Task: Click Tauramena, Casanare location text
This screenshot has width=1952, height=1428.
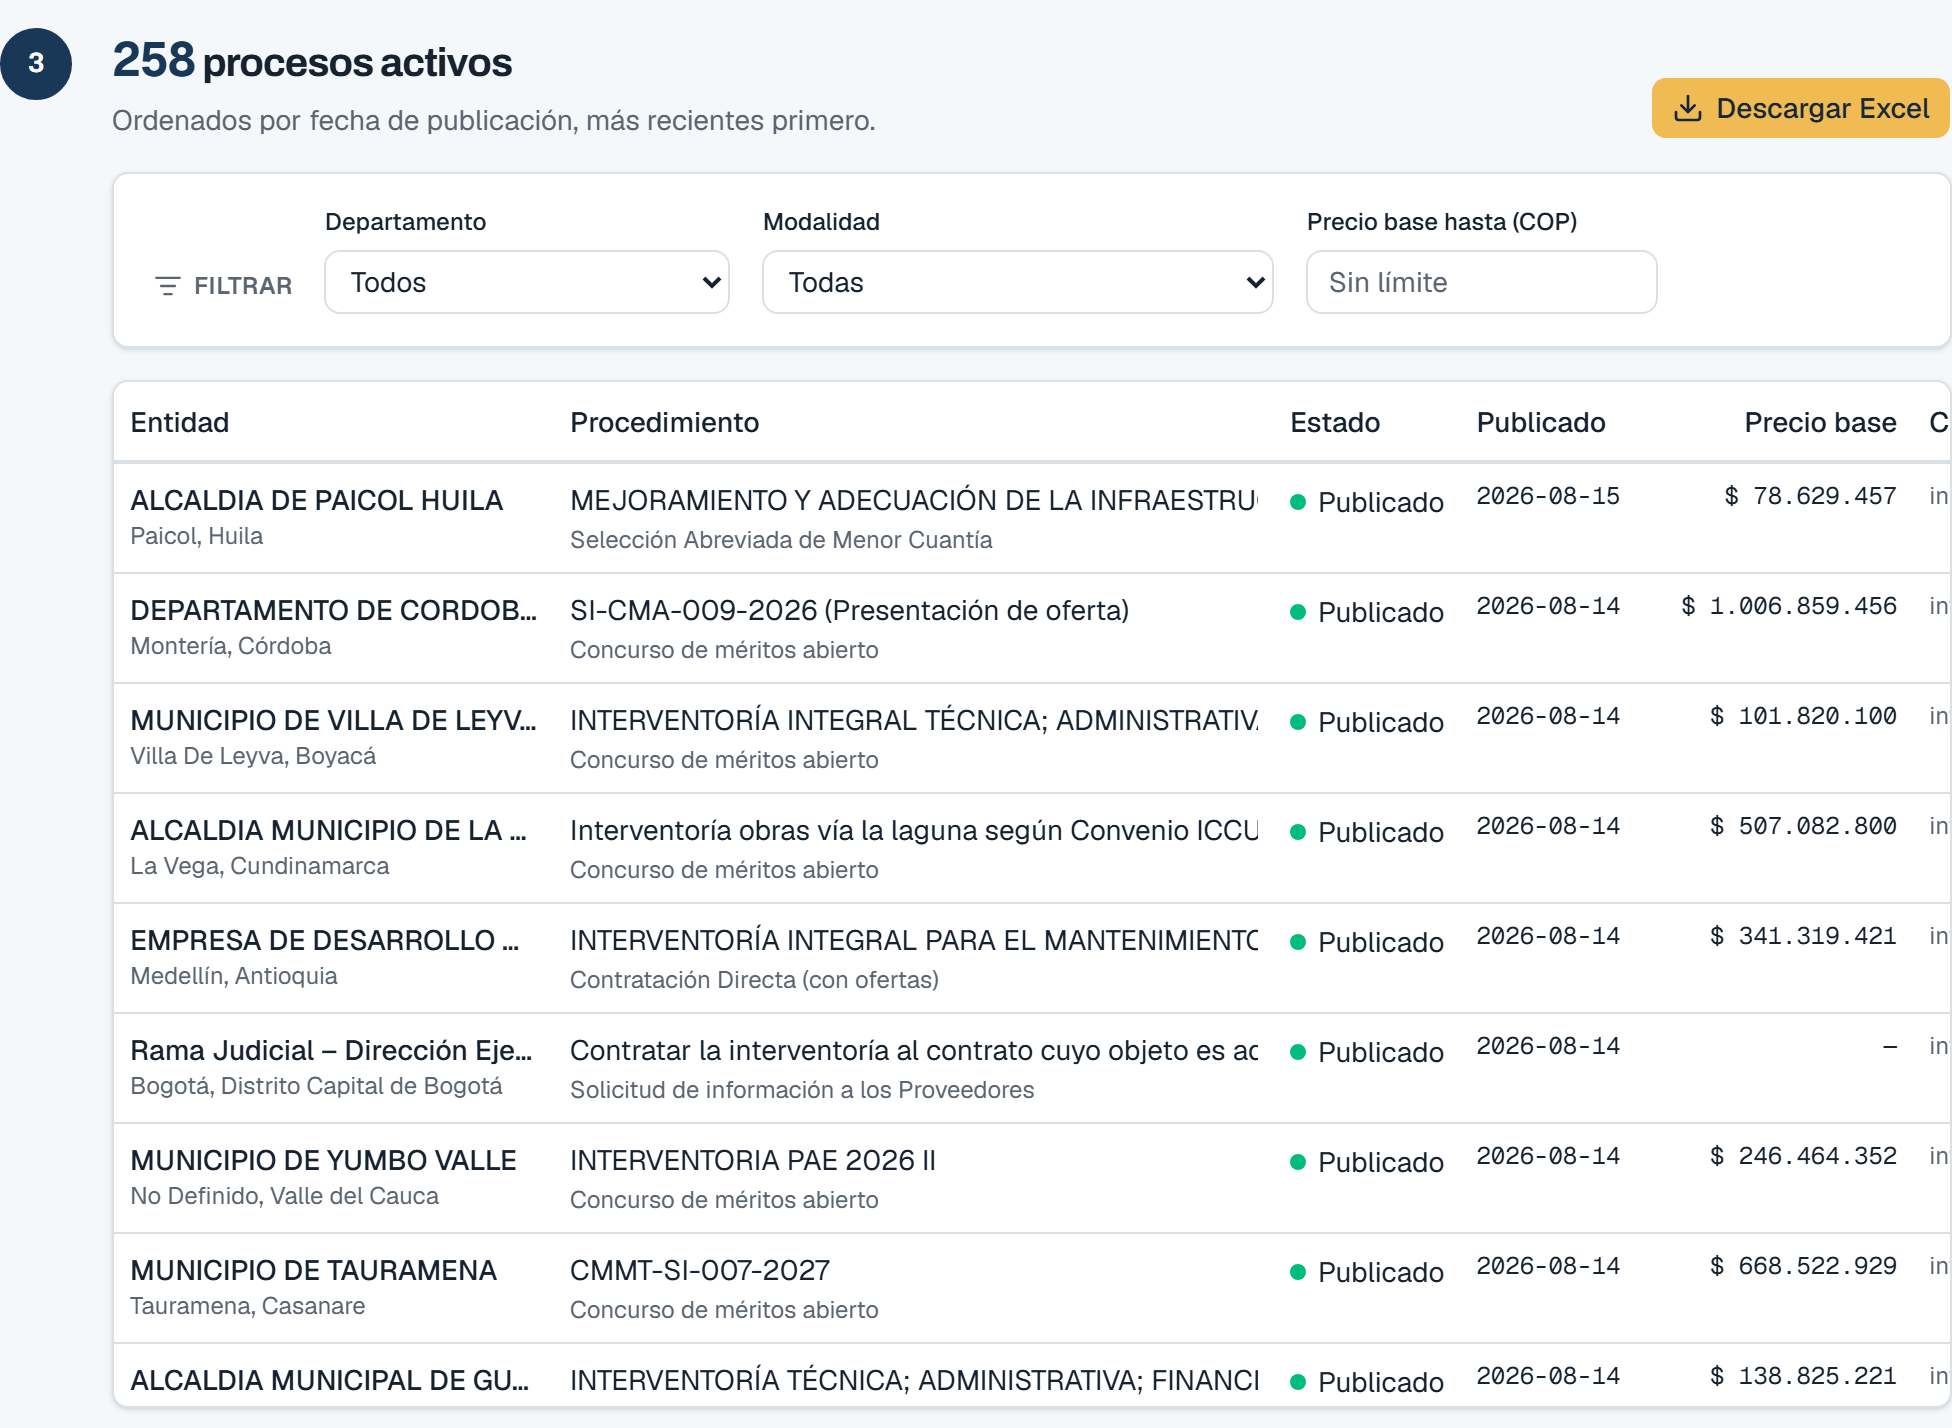Action: 248,1306
